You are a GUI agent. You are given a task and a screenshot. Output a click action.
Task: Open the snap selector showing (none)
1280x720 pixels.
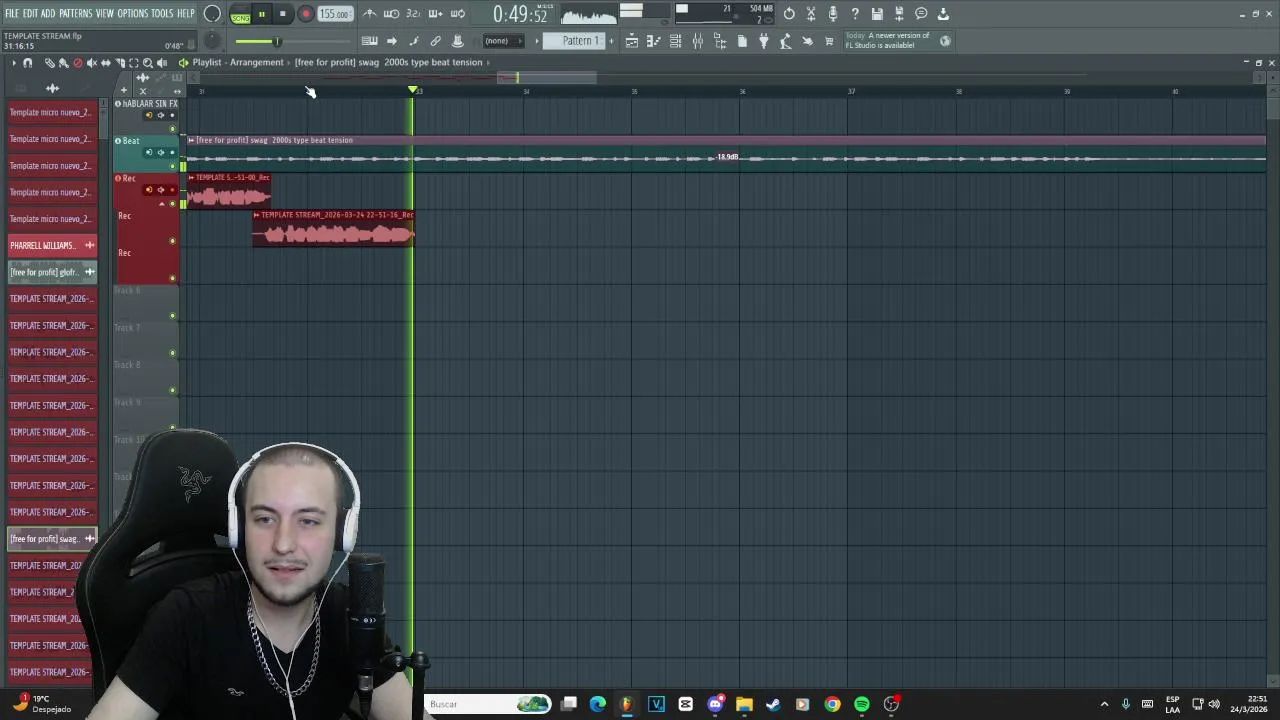[502, 41]
